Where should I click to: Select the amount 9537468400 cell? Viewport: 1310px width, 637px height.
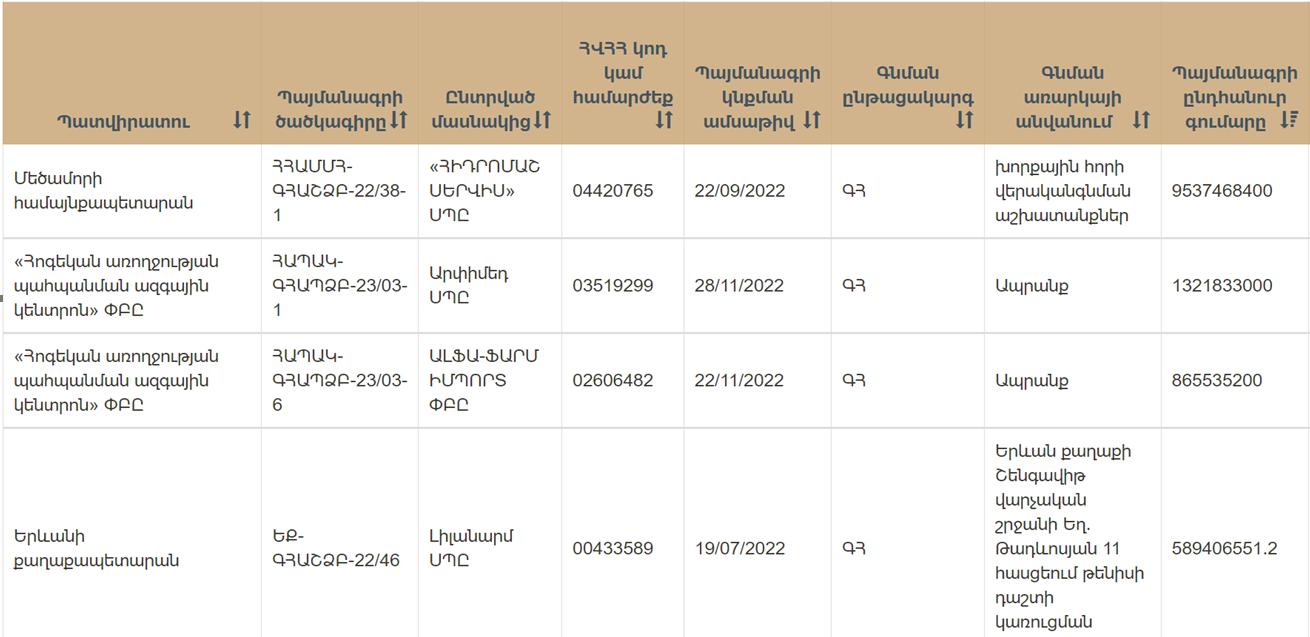click(1235, 191)
